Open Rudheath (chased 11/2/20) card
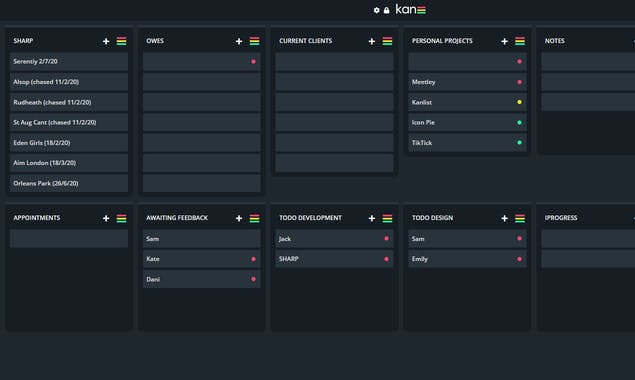Image resolution: width=635 pixels, height=380 pixels. (x=69, y=102)
